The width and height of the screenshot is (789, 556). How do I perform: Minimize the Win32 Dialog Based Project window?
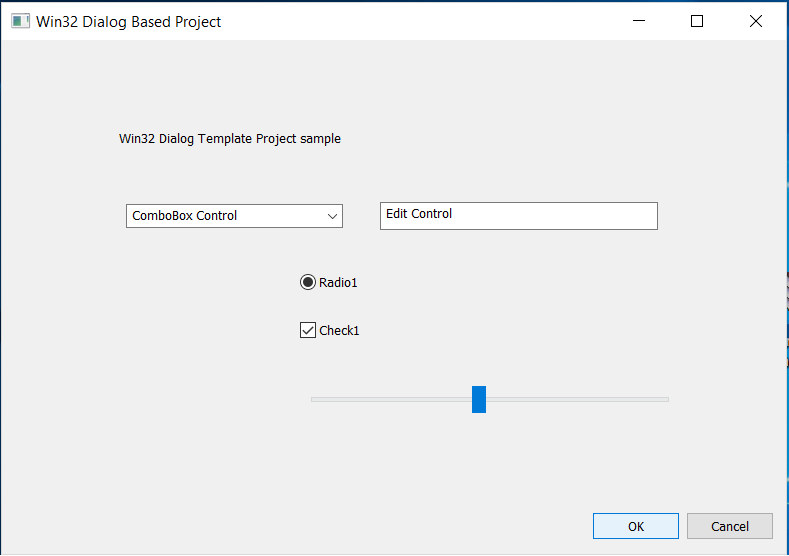639,21
